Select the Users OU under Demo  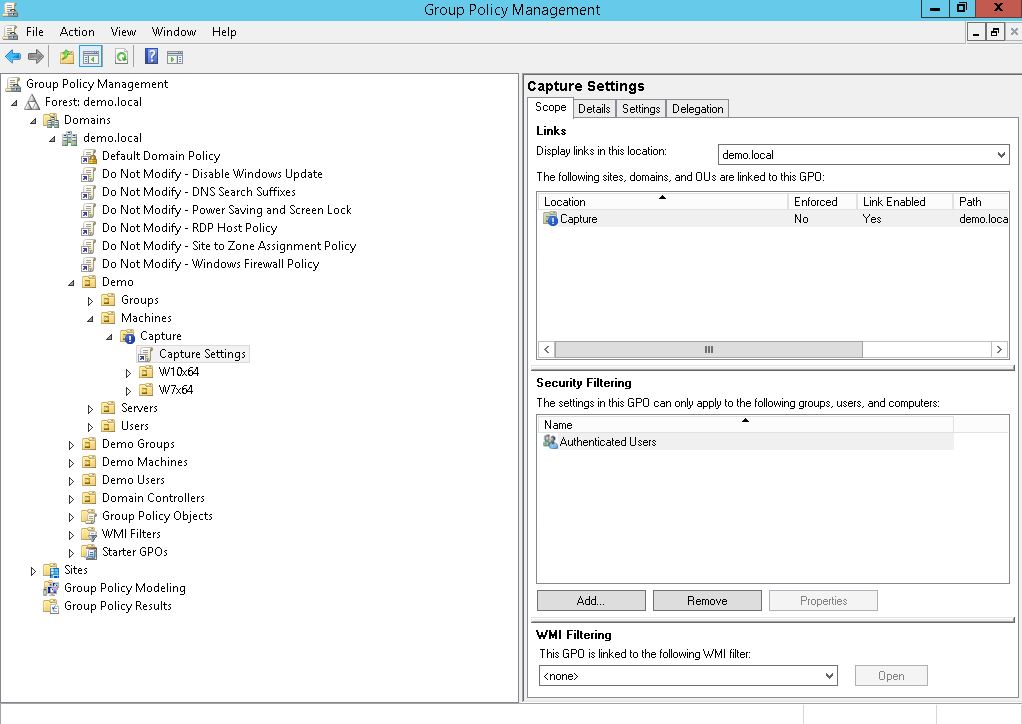point(134,426)
